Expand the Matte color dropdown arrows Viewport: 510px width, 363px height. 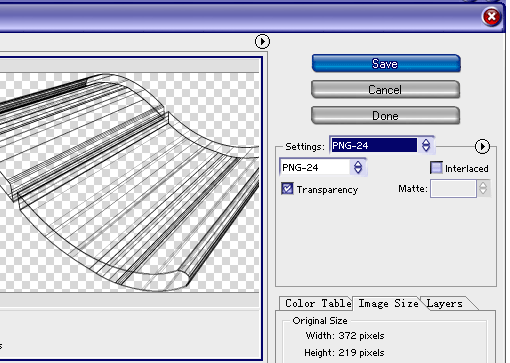(x=483, y=189)
